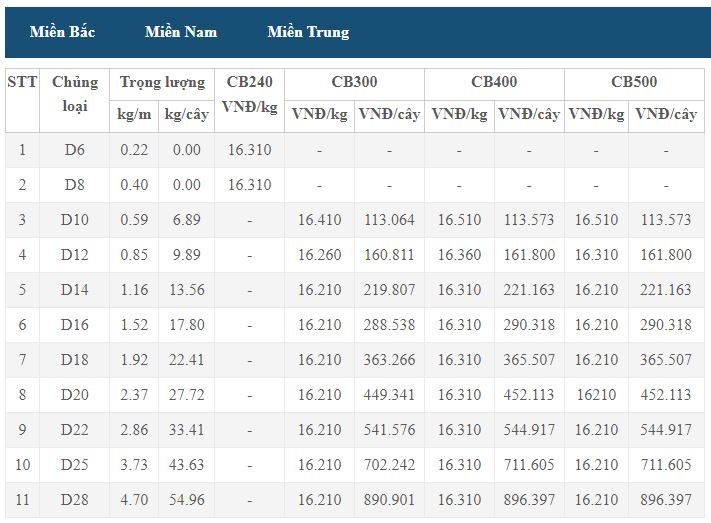Select the 16.410 CB300 price cell
The height and width of the screenshot is (523, 711).
[319, 220]
